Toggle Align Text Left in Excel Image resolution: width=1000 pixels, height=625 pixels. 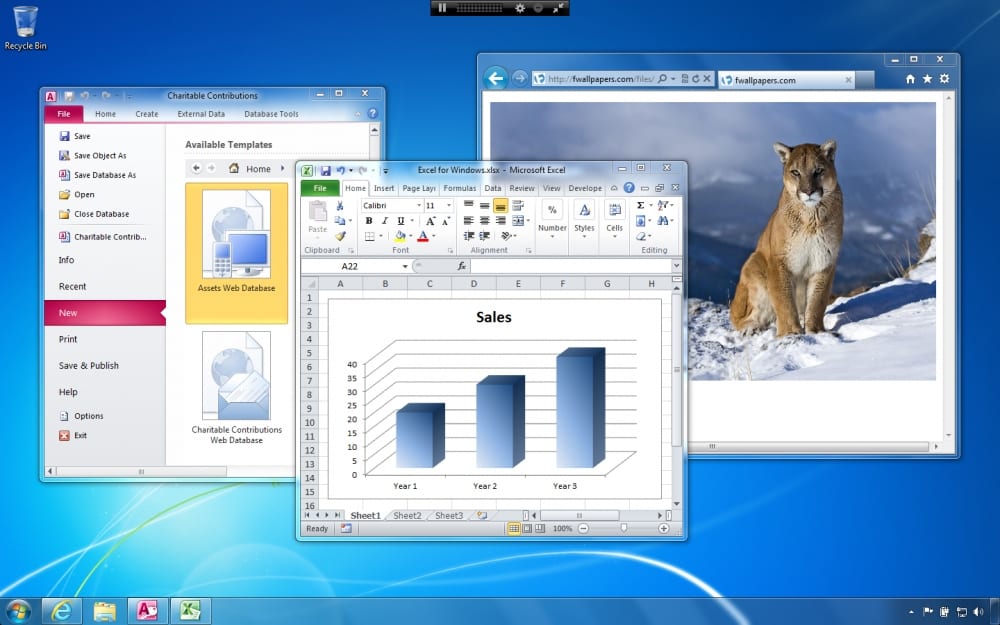click(x=469, y=221)
